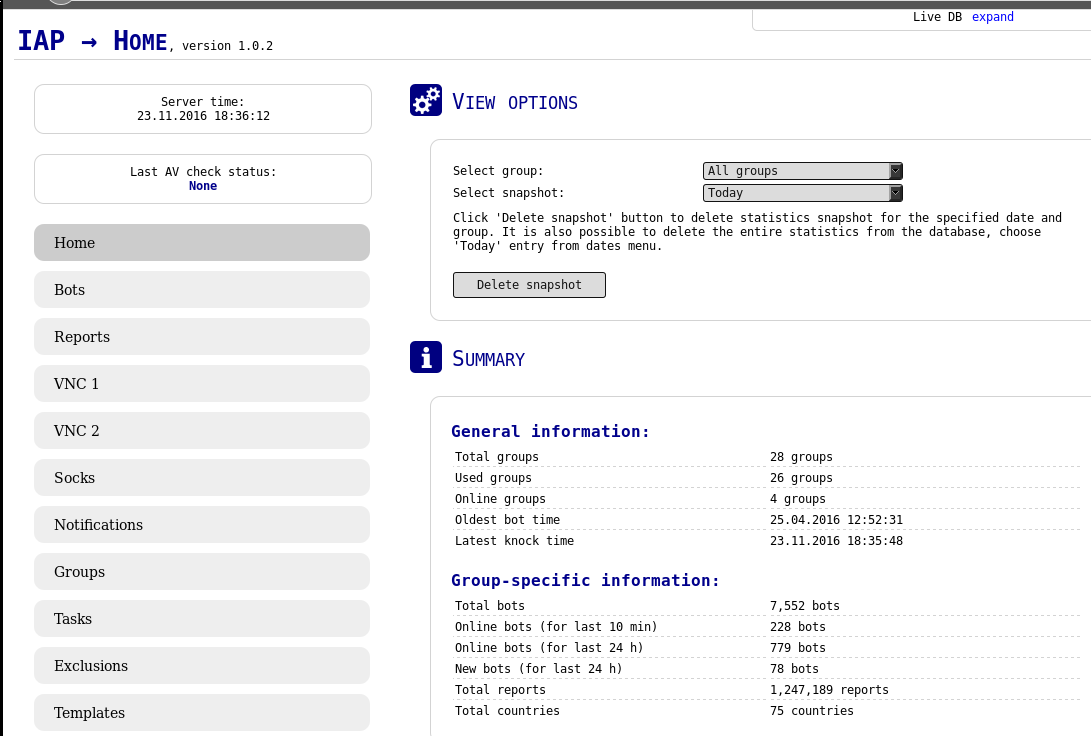Click the View Options gears icon
This screenshot has width=1091, height=736.
point(426,100)
